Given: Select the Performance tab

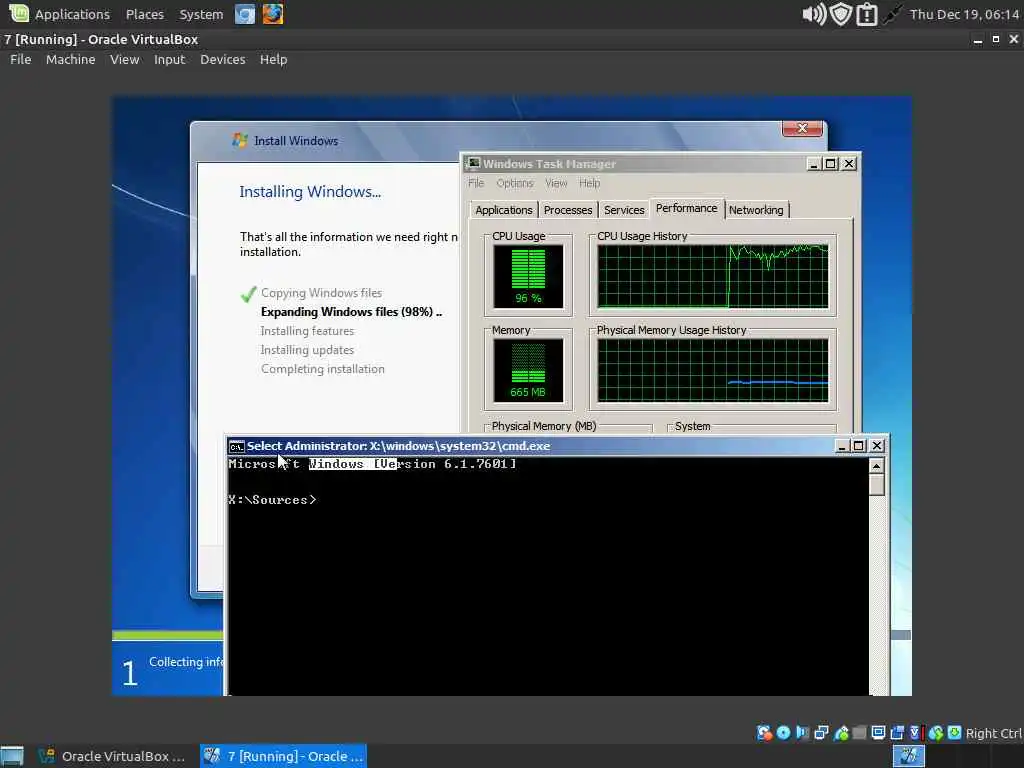Looking at the screenshot, I should [686, 208].
